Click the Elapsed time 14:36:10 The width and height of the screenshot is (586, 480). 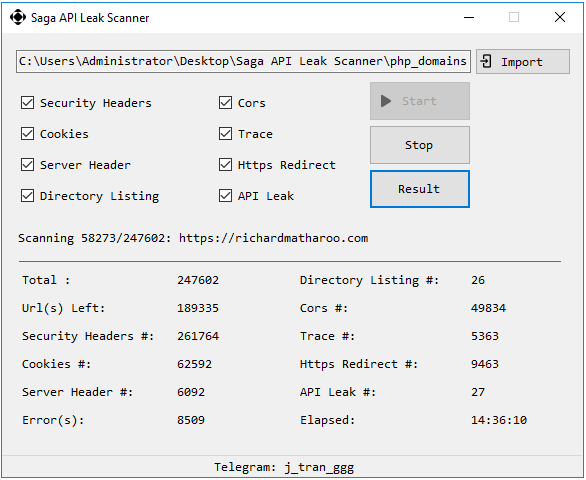pos(499,420)
